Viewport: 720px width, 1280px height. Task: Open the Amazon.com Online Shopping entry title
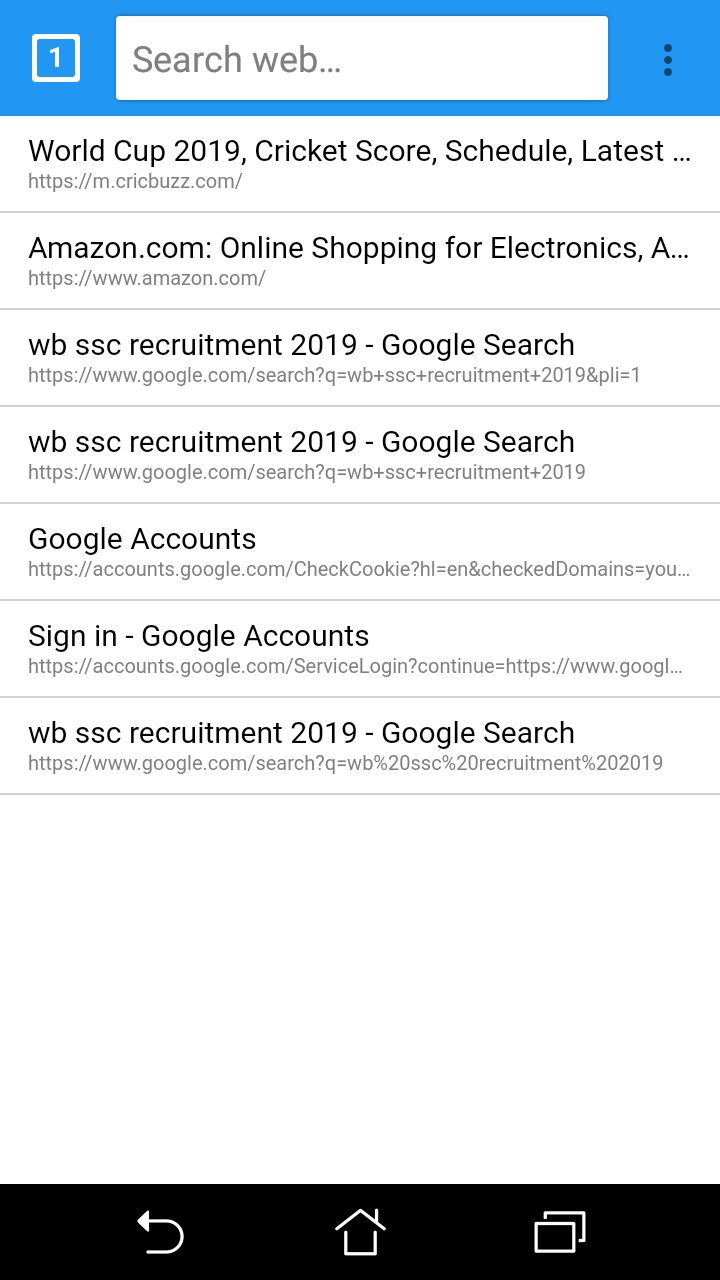[x=358, y=248]
